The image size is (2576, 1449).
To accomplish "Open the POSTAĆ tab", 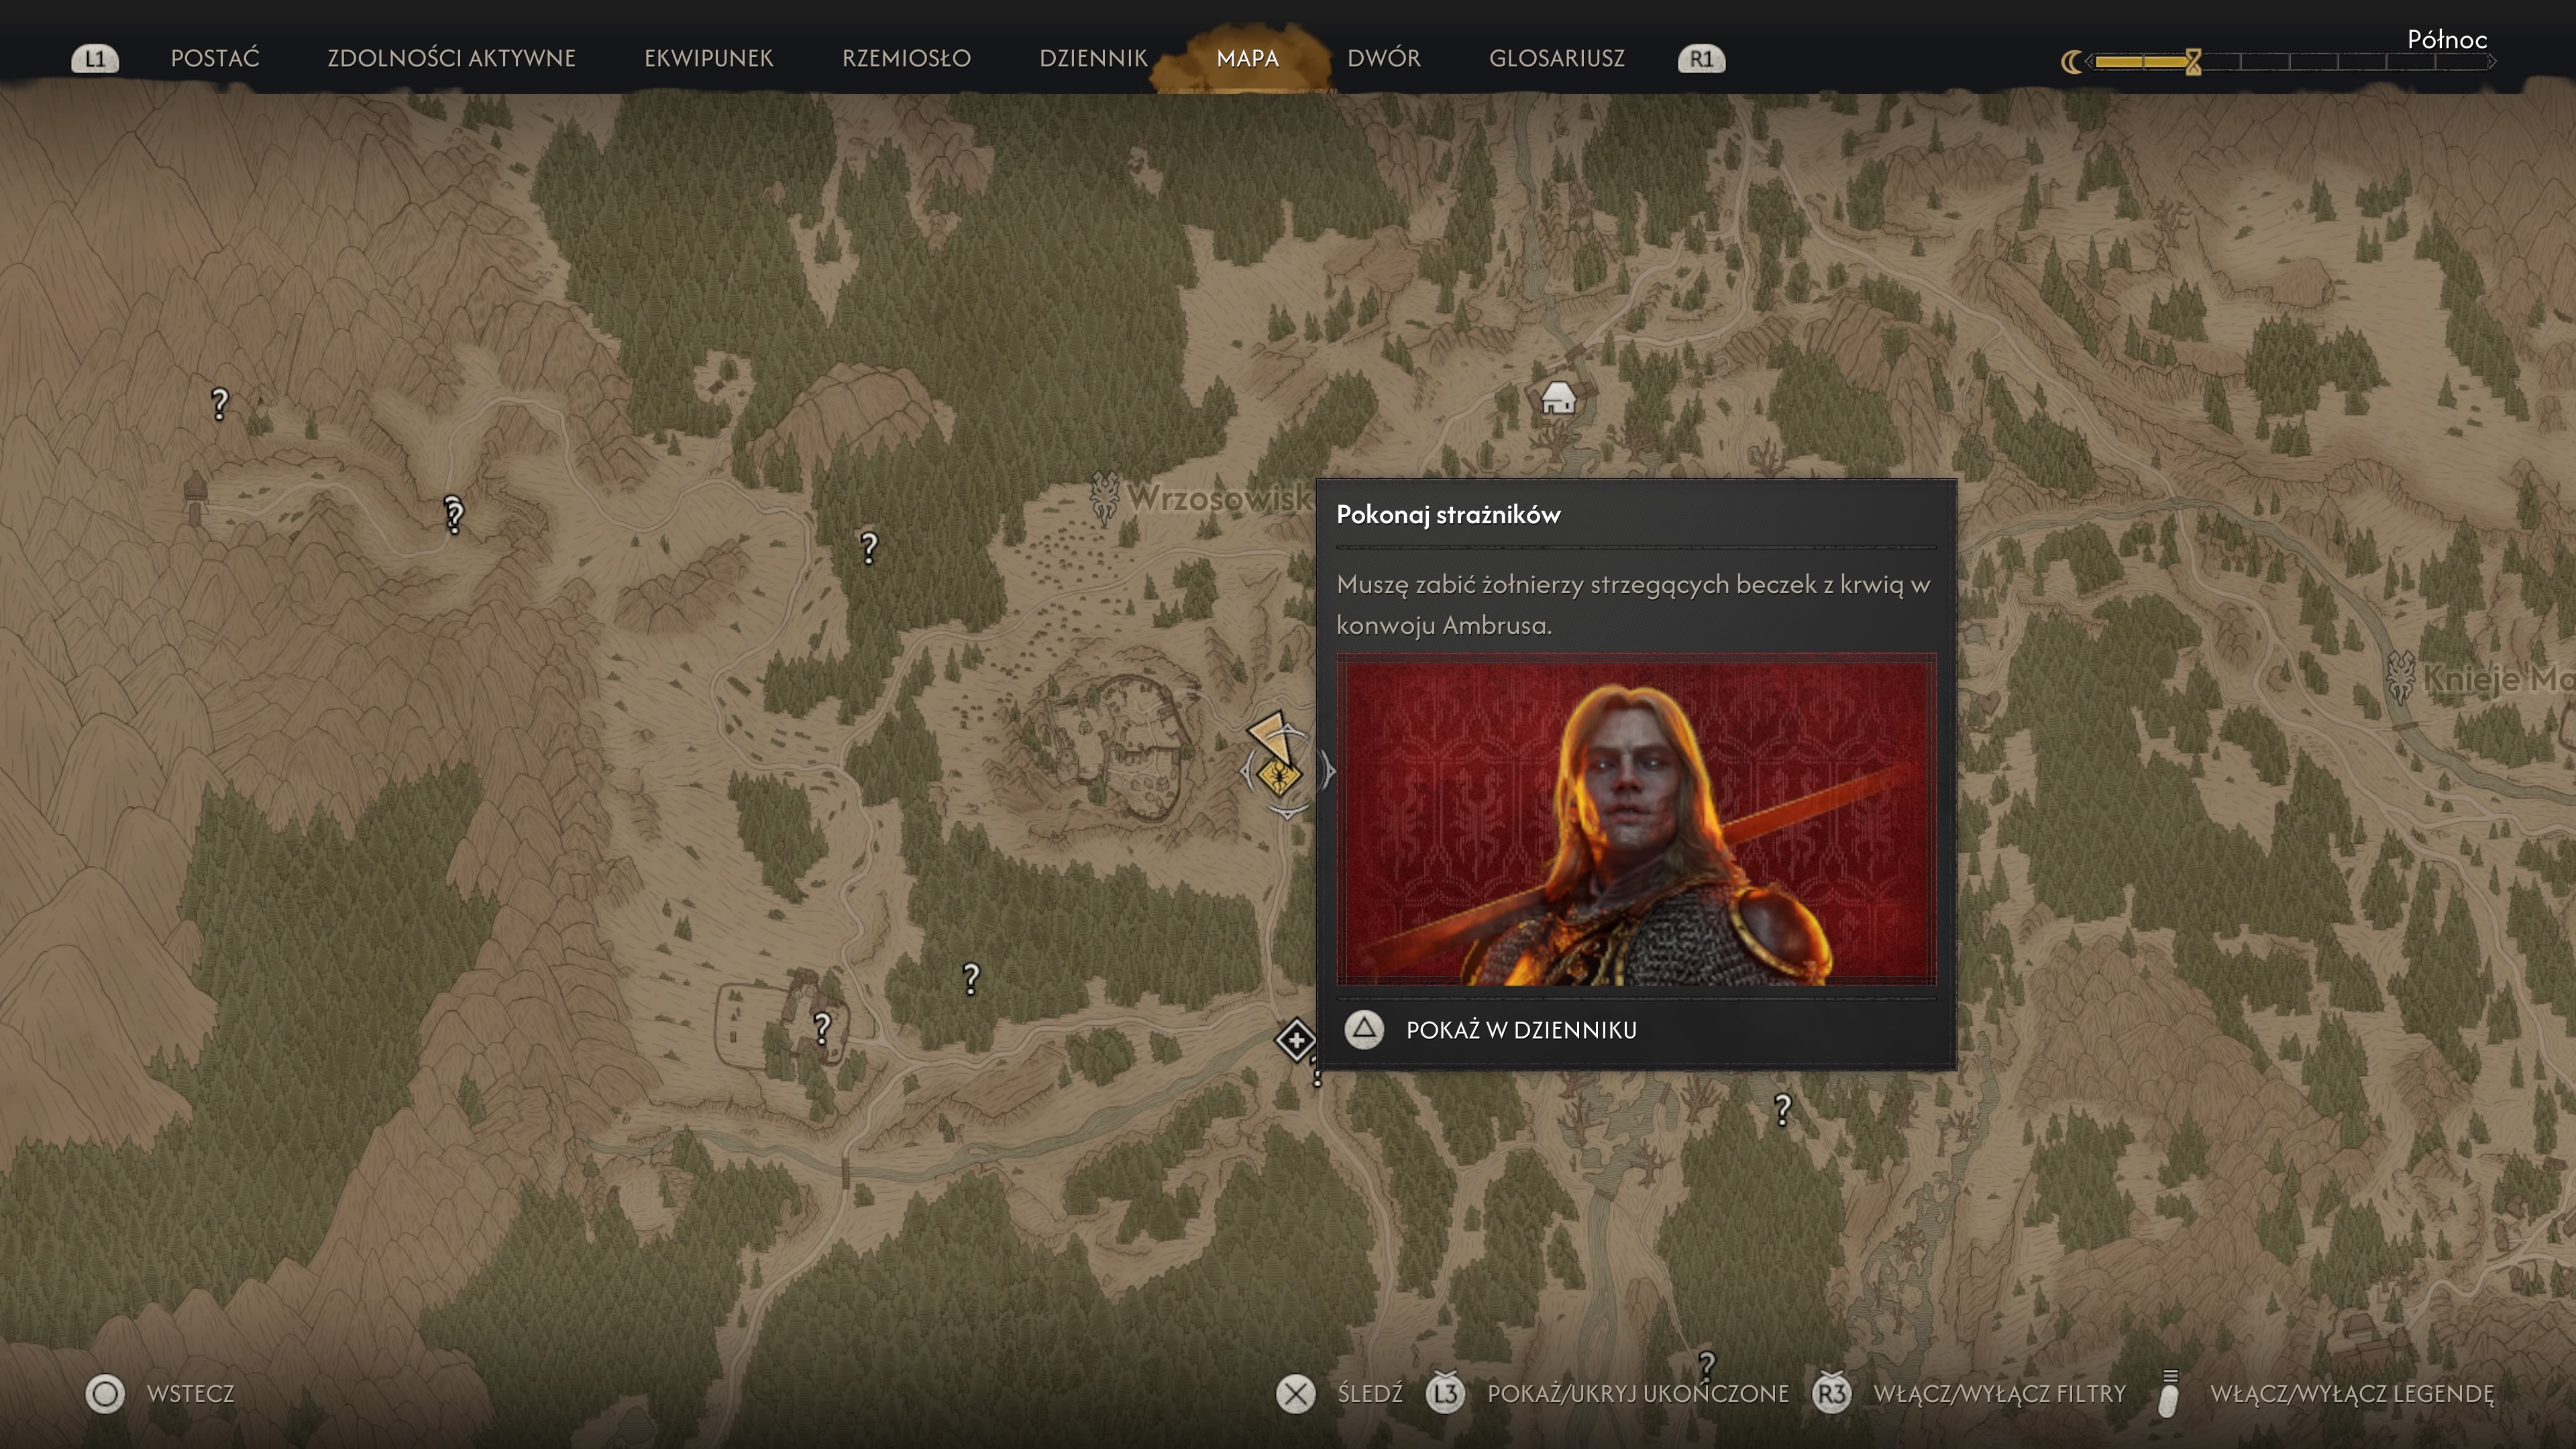I will [x=215, y=58].
